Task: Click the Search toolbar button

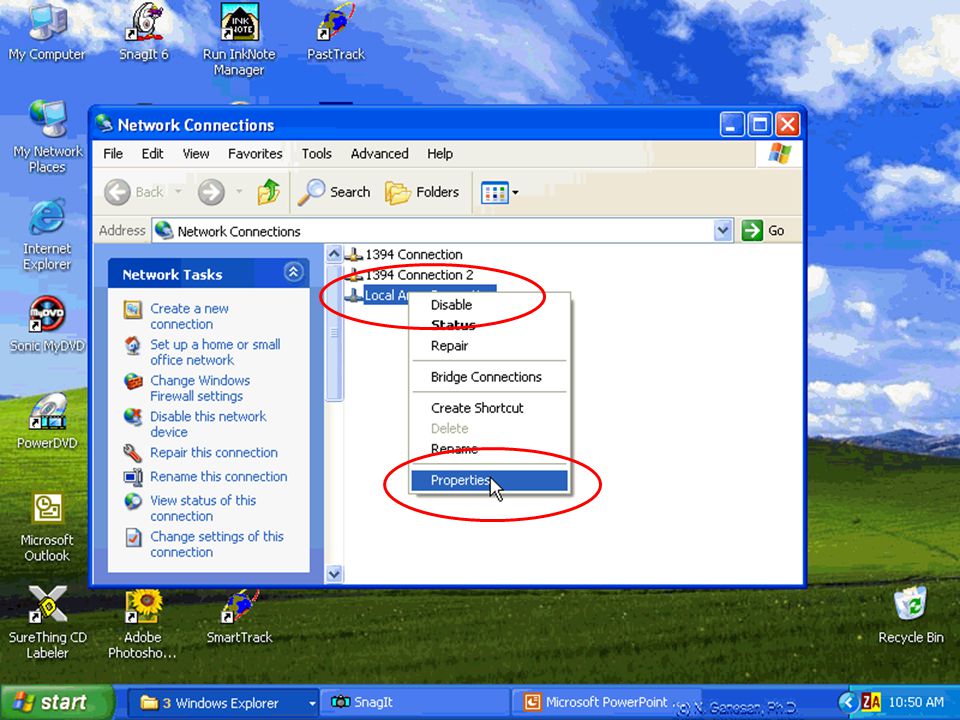Action: tap(334, 192)
